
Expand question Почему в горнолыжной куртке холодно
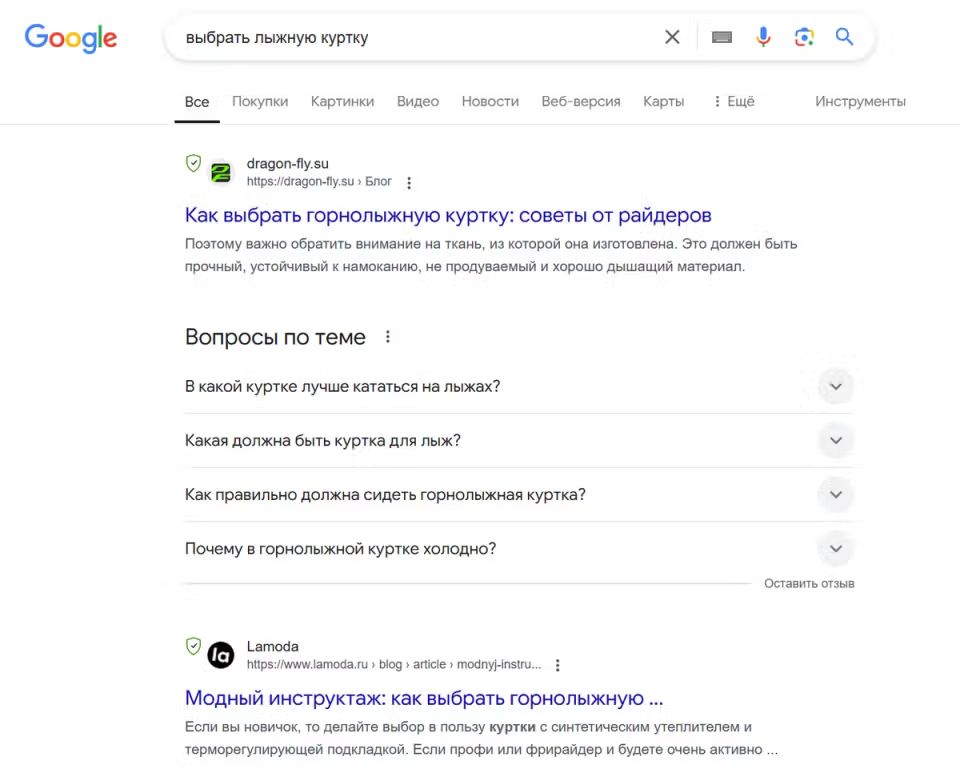[835, 548]
